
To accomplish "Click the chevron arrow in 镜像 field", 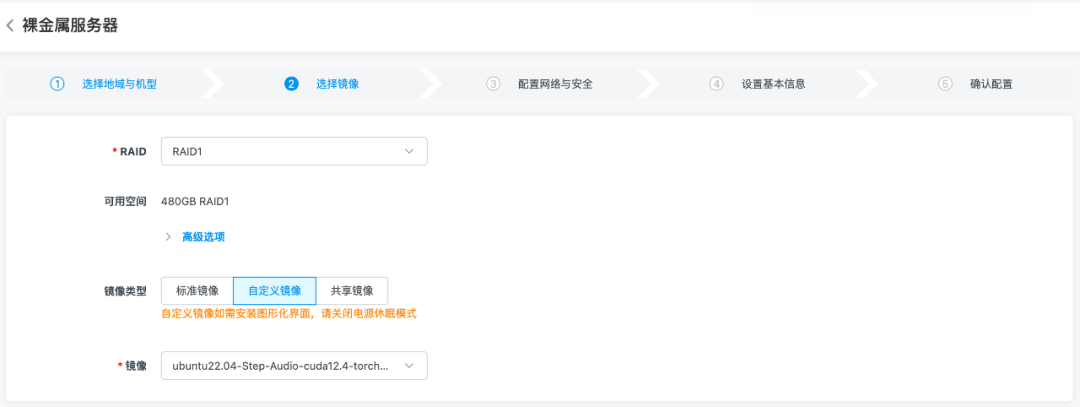I will pos(409,366).
